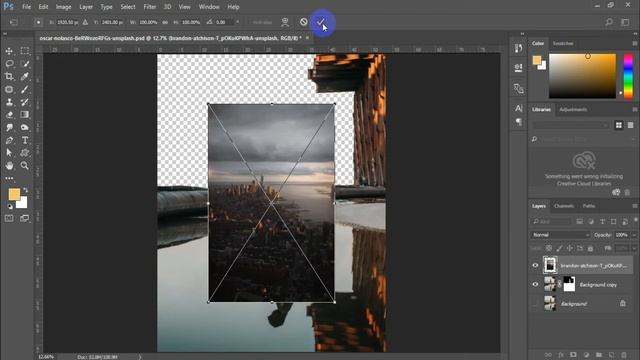Select the Rectangular Marquee tool

pyautogui.click(x=25, y=51)
